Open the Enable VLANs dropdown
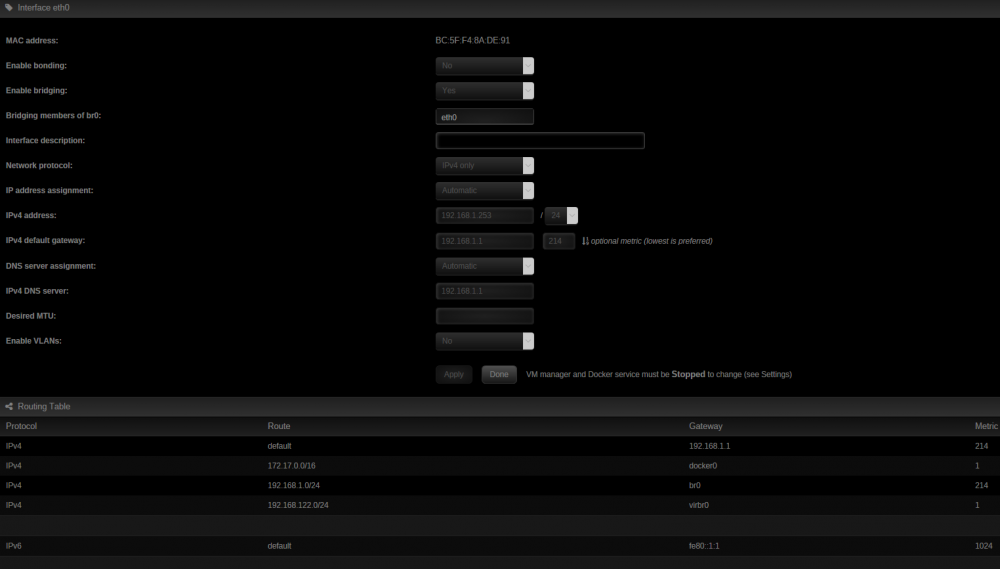The width and height of the screenshot is (1000, 569). [x=485, y=341]
